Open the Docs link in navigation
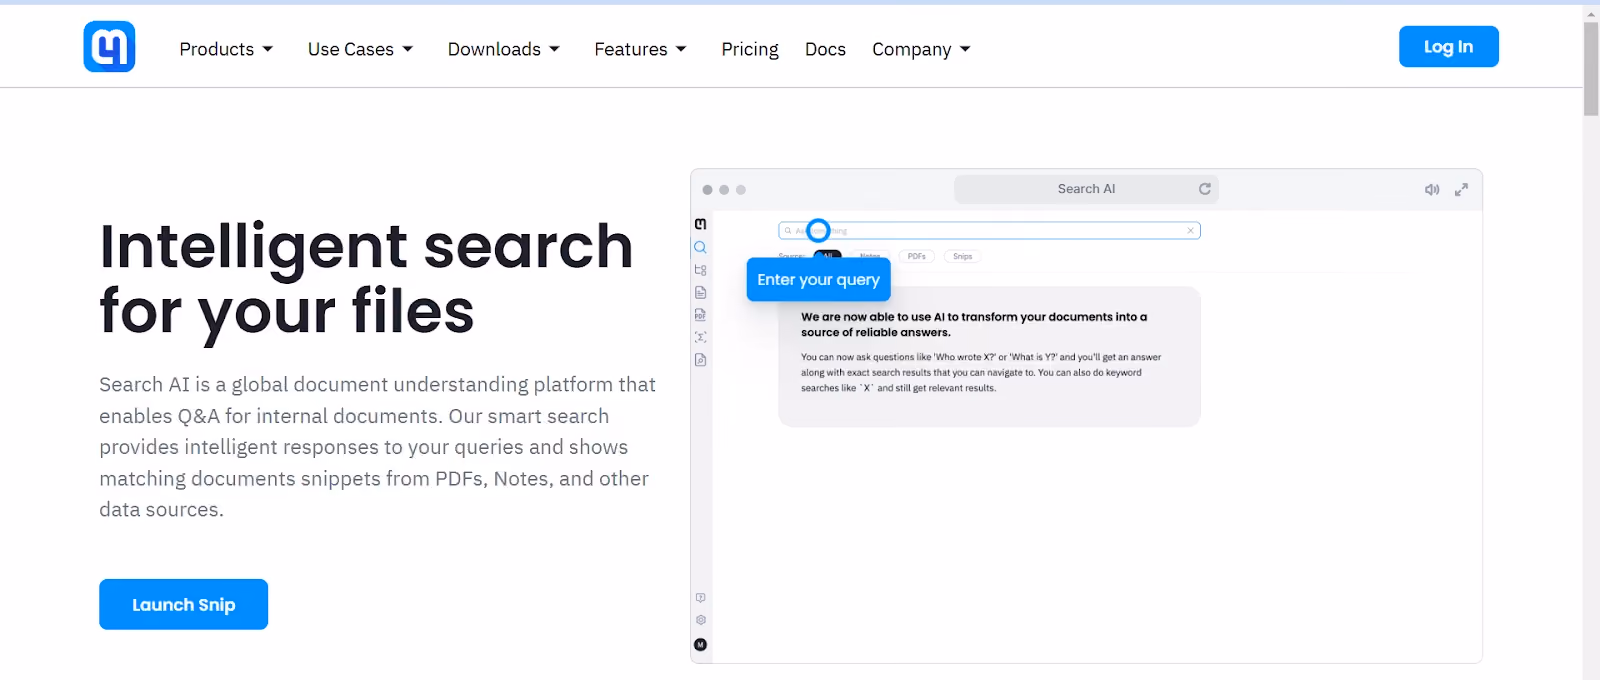Screen dimensions: 1600x680 (x=825, y=49)
